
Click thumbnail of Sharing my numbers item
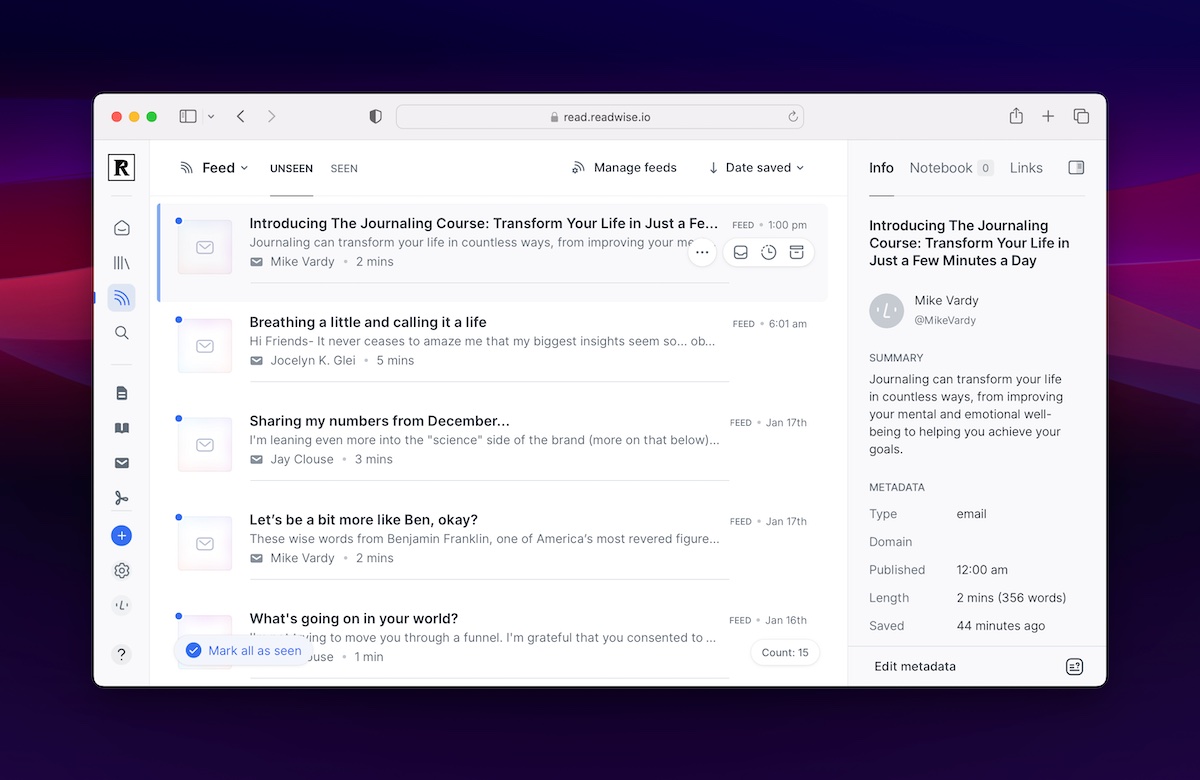(205, 445)
